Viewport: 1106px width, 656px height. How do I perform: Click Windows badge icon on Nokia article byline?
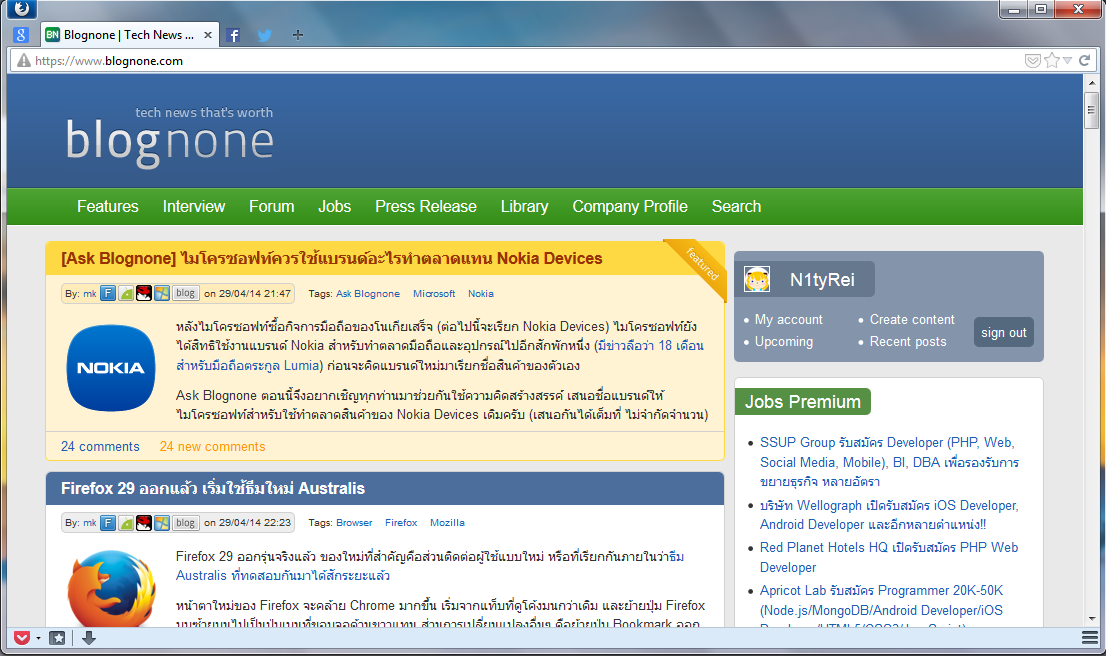pos(162,293)
